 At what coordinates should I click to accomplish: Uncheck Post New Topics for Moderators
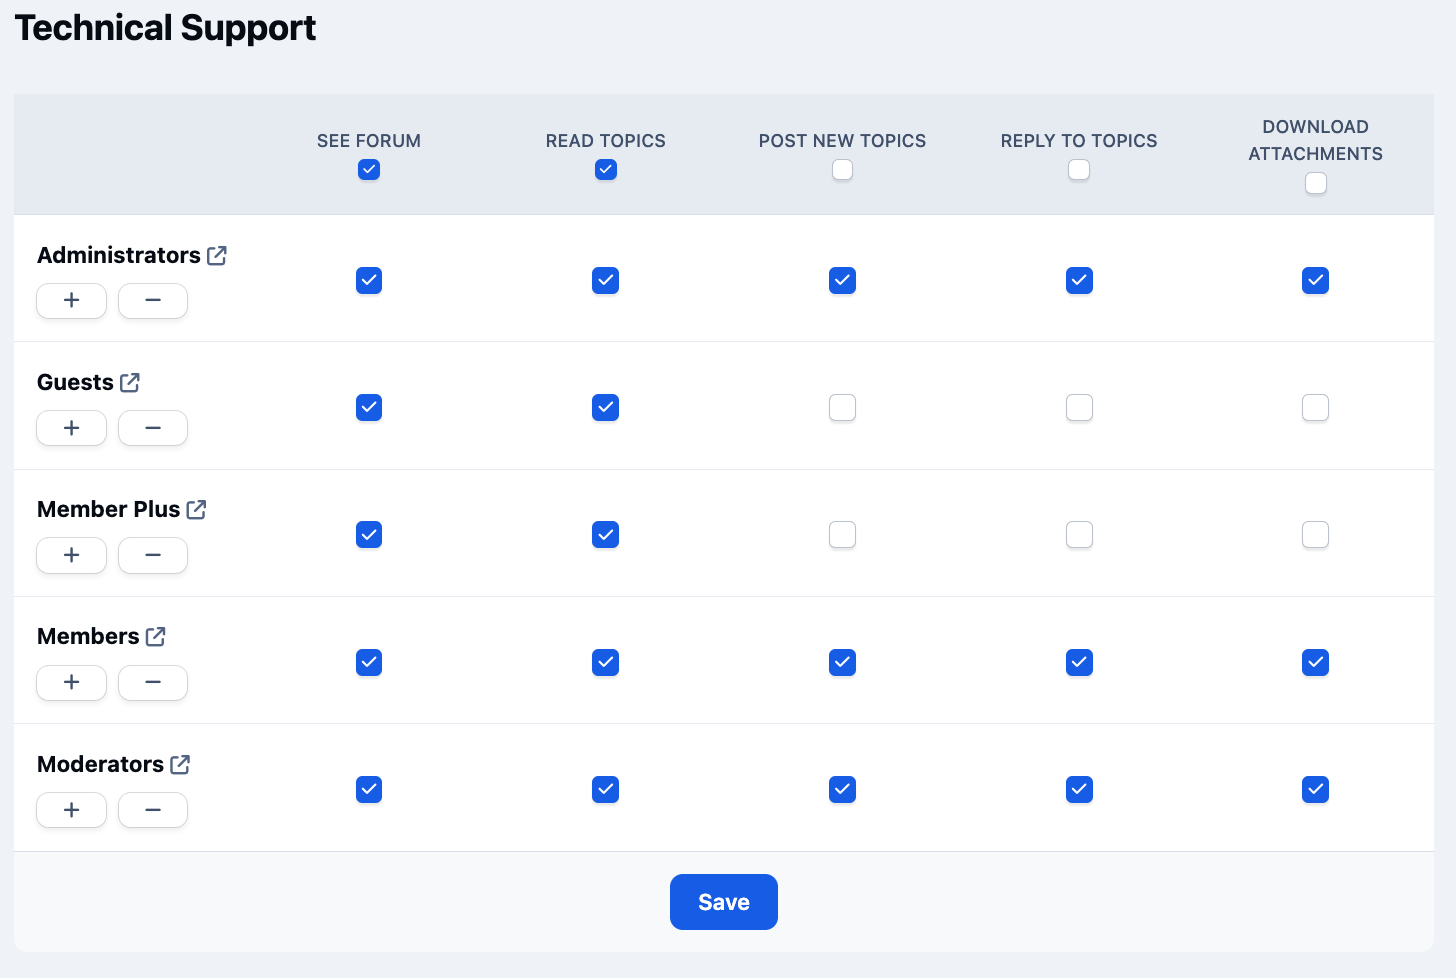pyautogui.click(x=843, y=790)
